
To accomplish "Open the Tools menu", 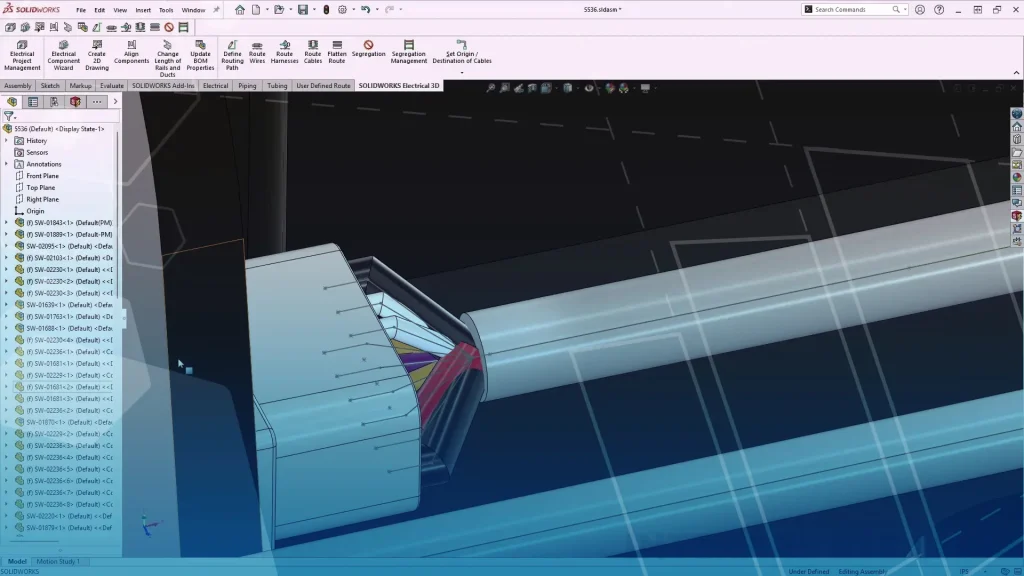I will [x=165, y=11].
